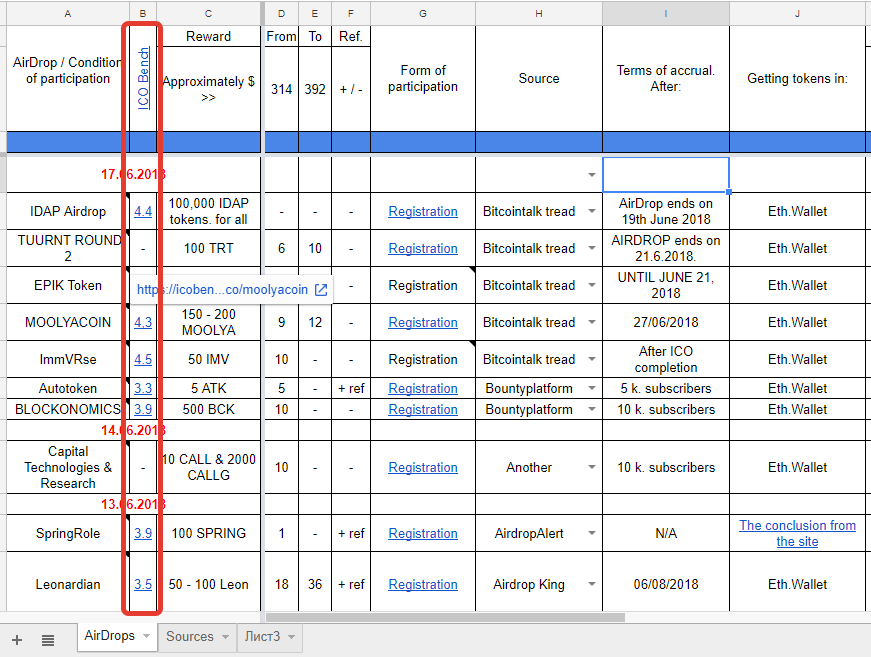Open Source dropdown in 17.06.2018 row

point(592,175)
